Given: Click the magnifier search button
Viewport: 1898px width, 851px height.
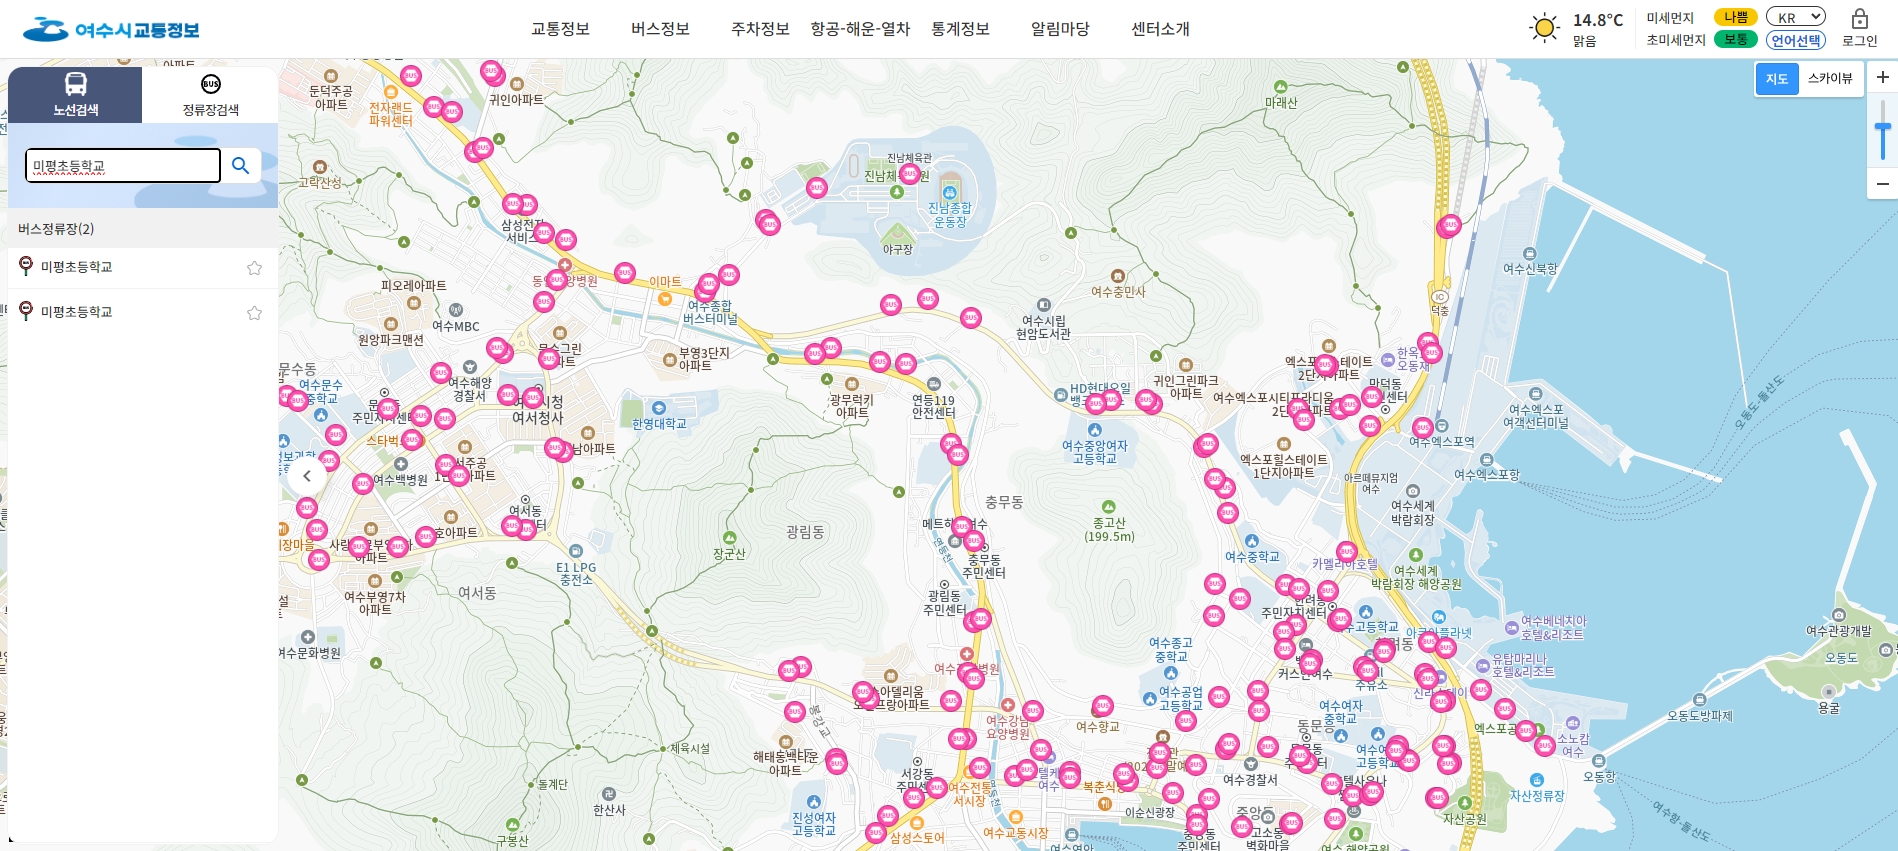Looking at the screenshot, I should click(x=241, y=166).
